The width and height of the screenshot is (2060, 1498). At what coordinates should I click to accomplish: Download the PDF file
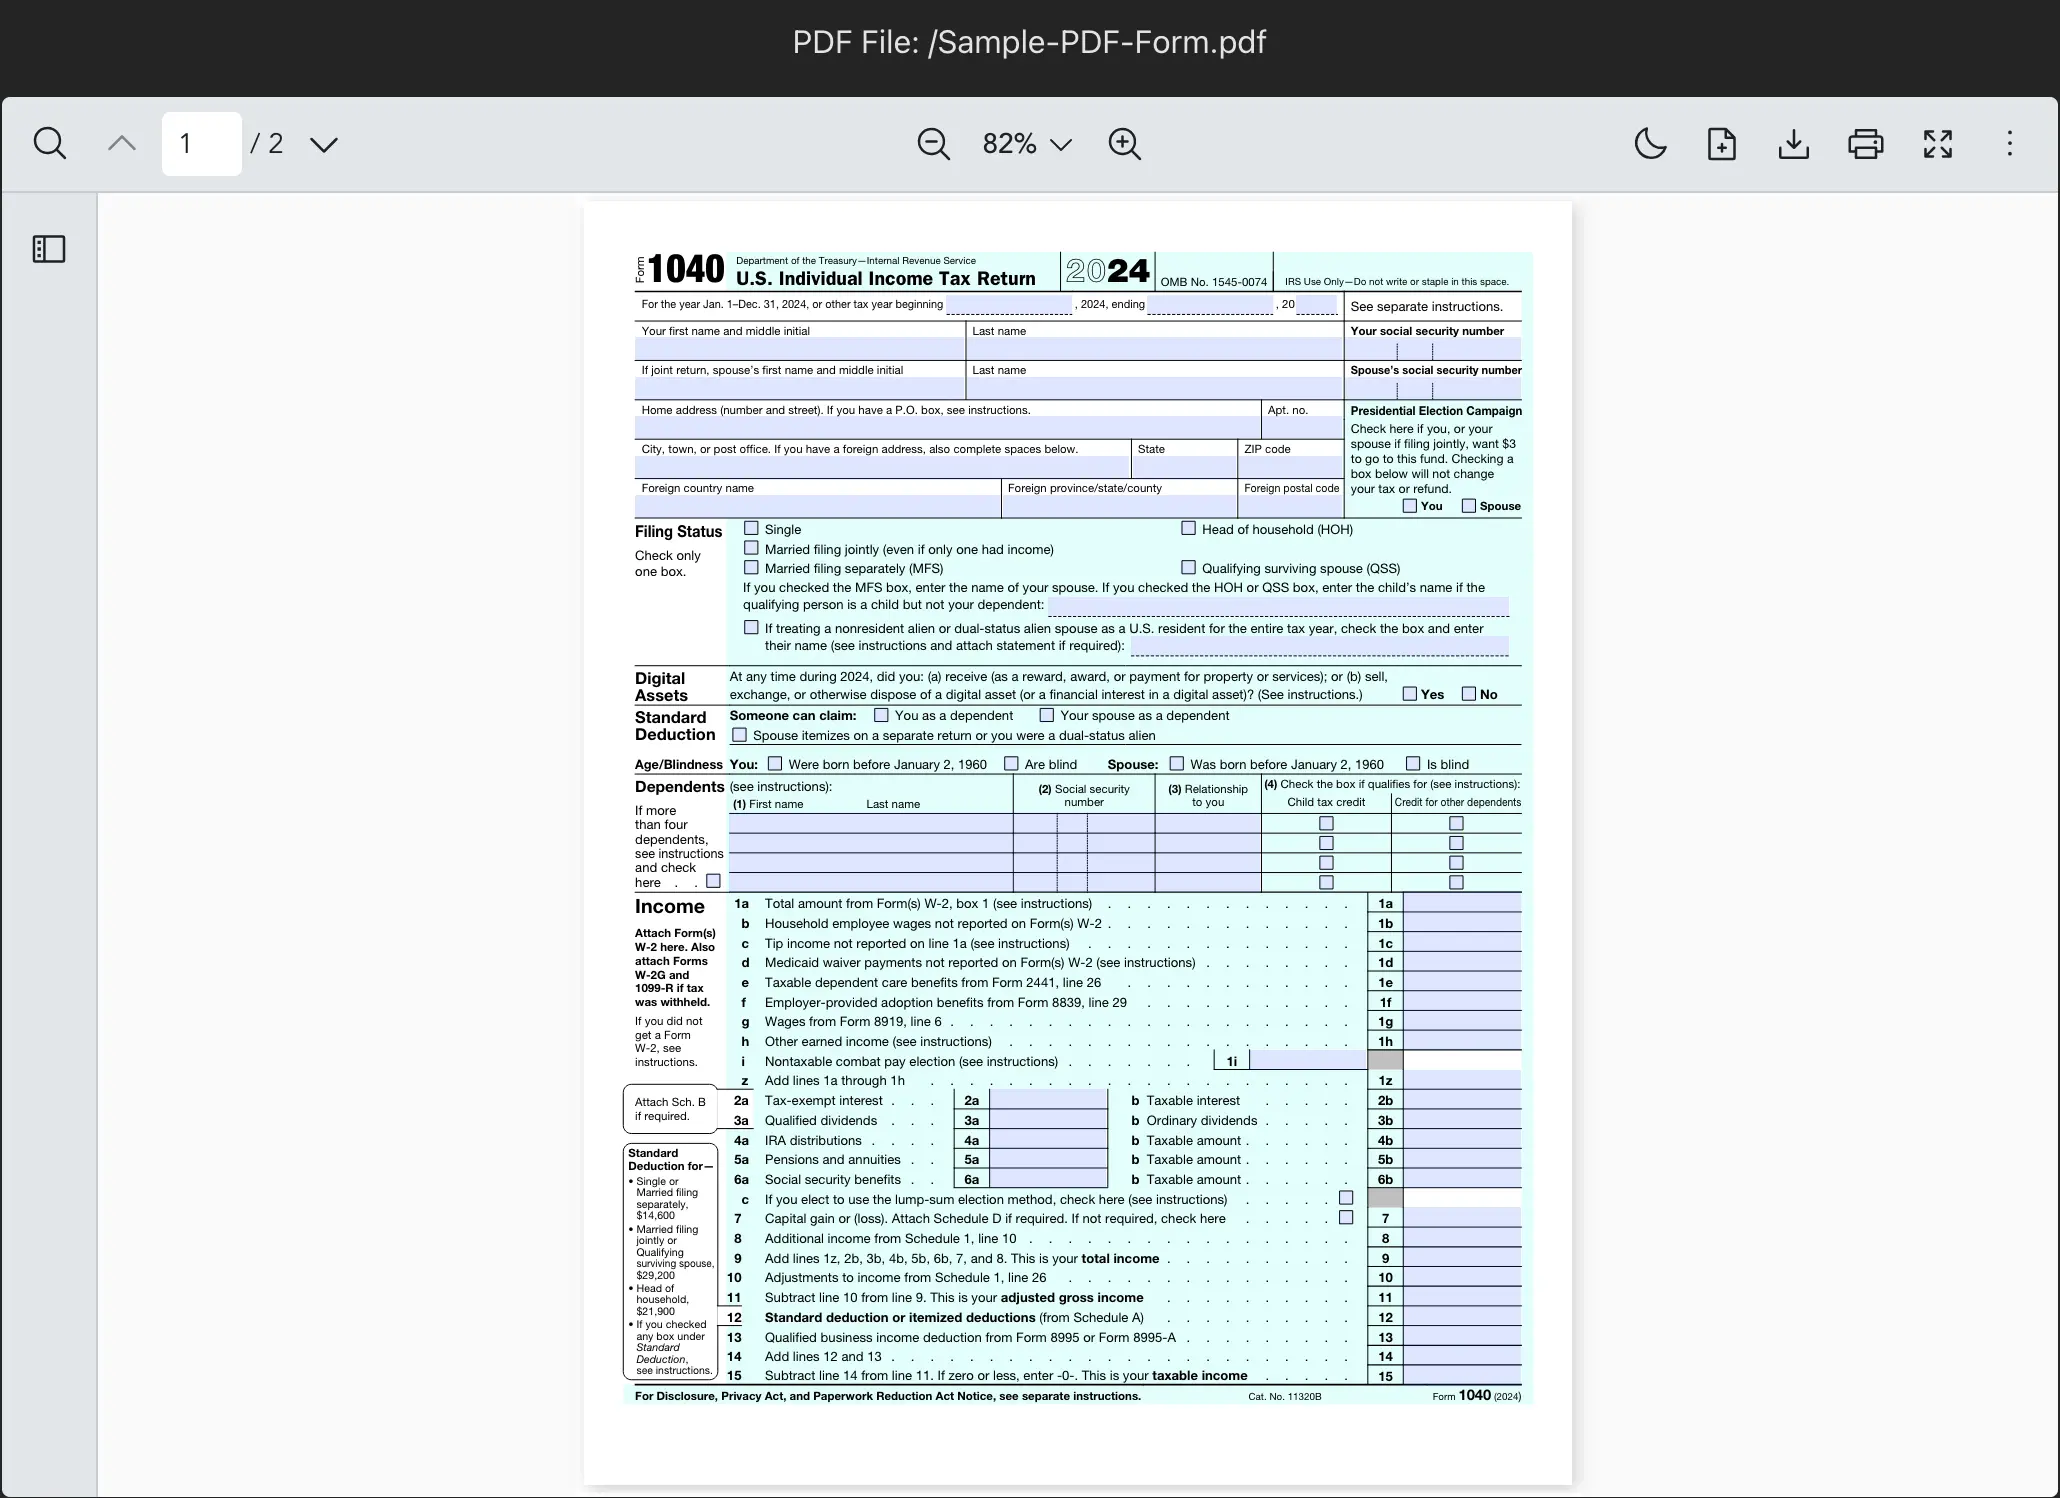click(x=1793, y=144)
